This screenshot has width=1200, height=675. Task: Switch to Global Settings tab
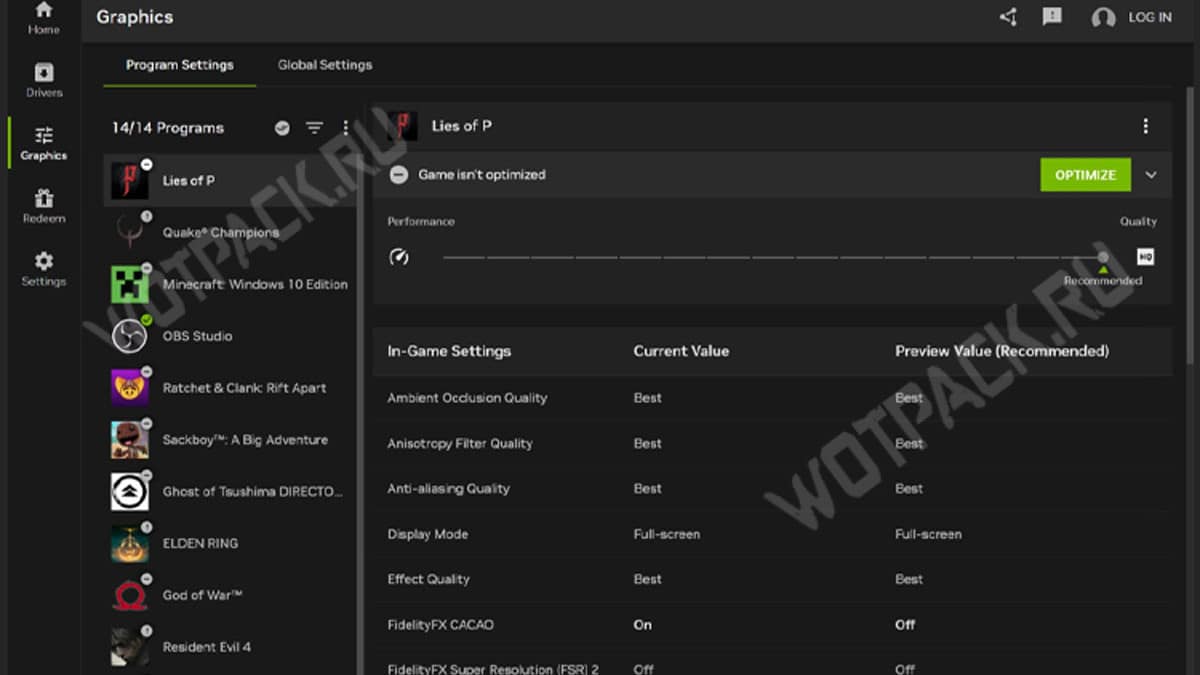click(325, 65)
